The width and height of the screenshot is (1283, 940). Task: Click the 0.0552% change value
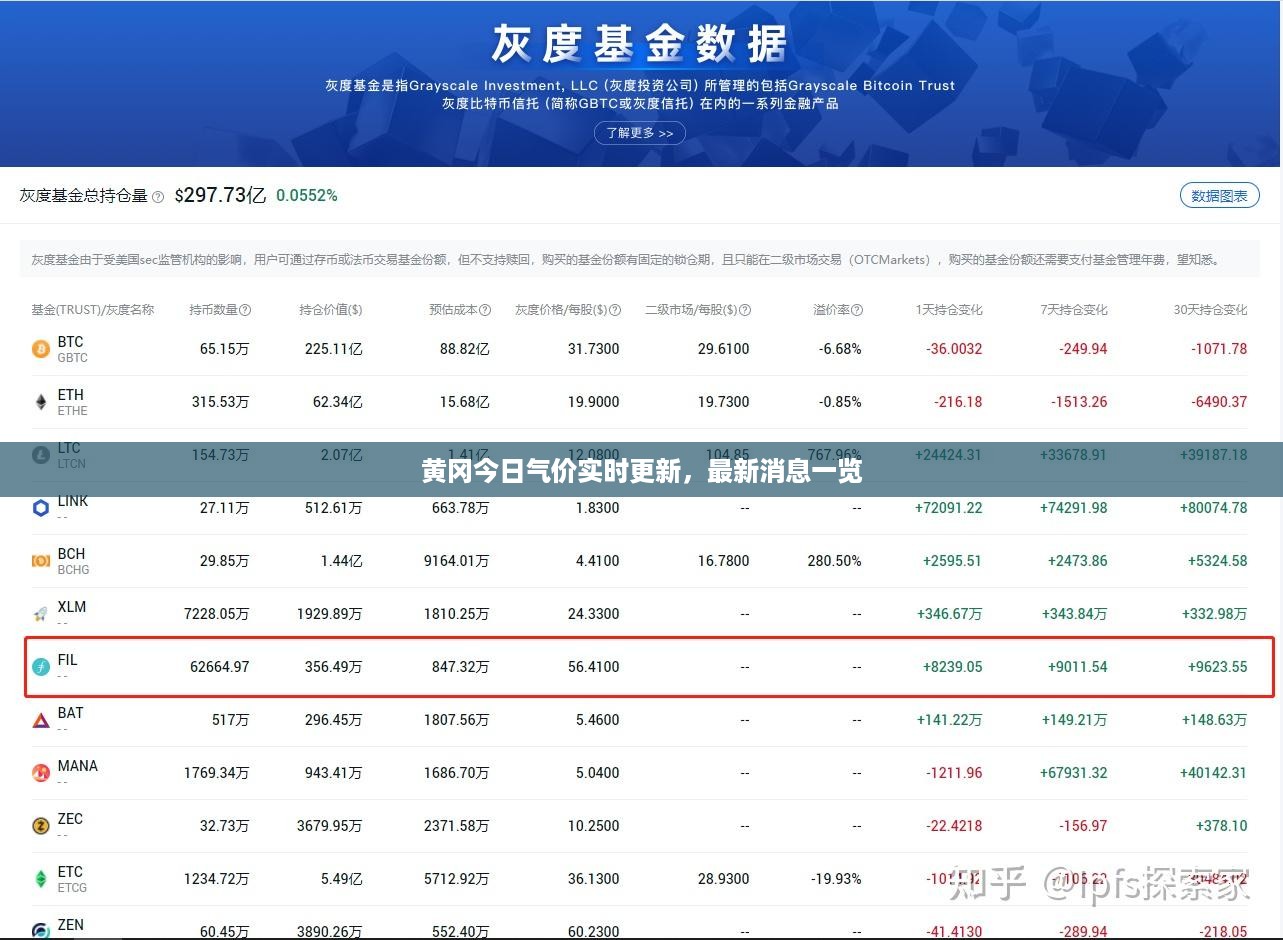pos(307,196)
